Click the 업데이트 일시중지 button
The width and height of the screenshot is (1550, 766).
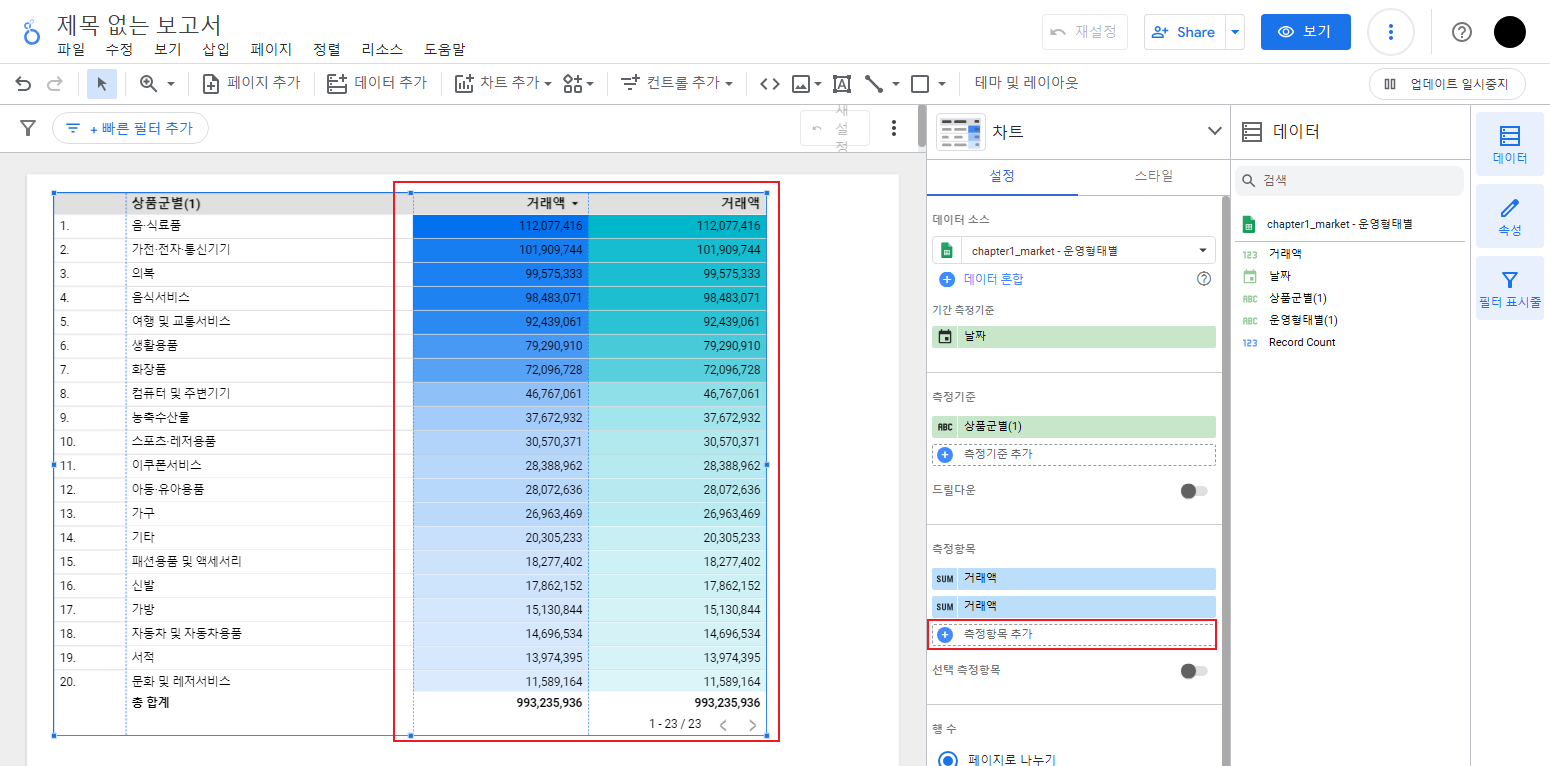[1447, 84]
